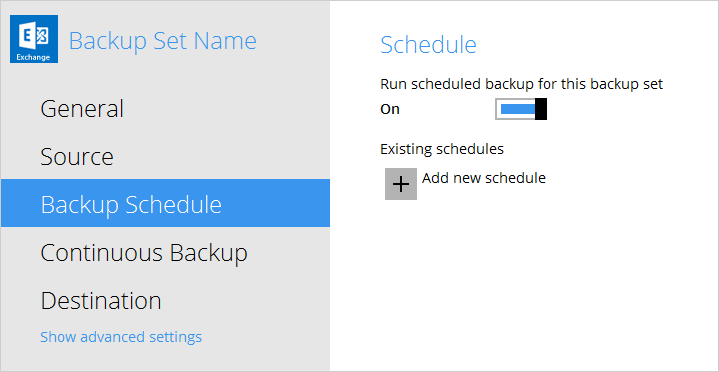Click the 'Existing schedules' label
The image size is (719, 372).
point(442,149)
